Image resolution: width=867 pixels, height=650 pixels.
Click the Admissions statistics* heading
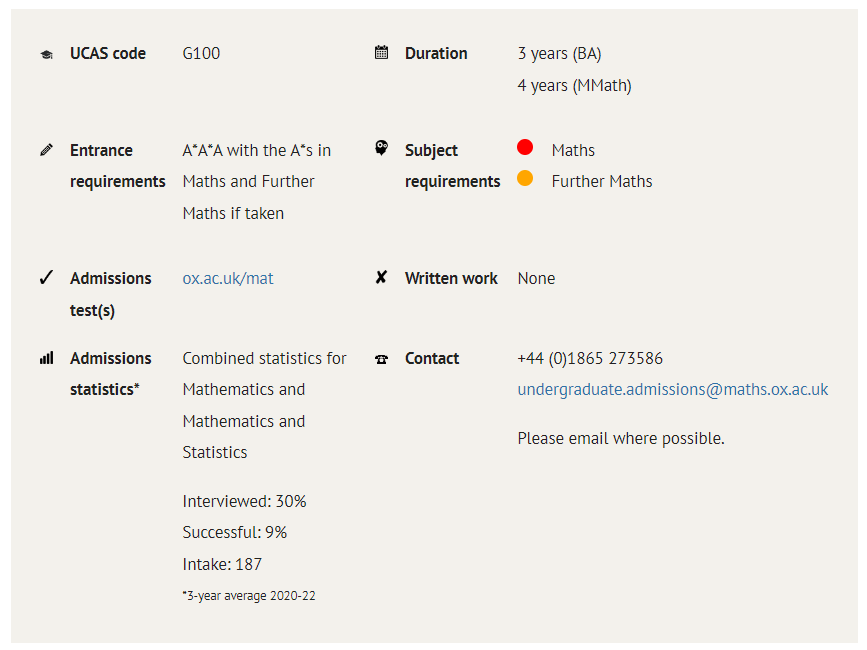111,374
